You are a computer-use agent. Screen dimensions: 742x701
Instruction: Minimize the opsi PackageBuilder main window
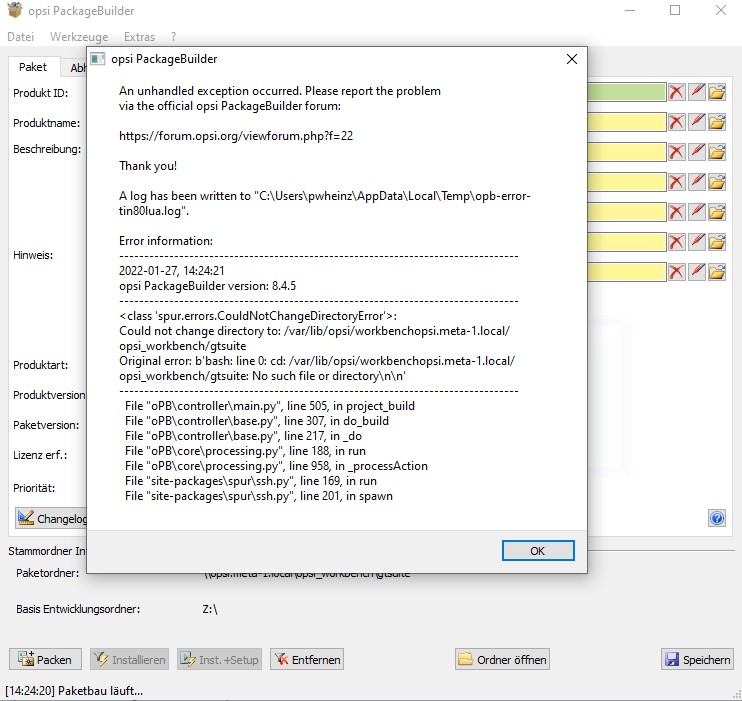630,10
